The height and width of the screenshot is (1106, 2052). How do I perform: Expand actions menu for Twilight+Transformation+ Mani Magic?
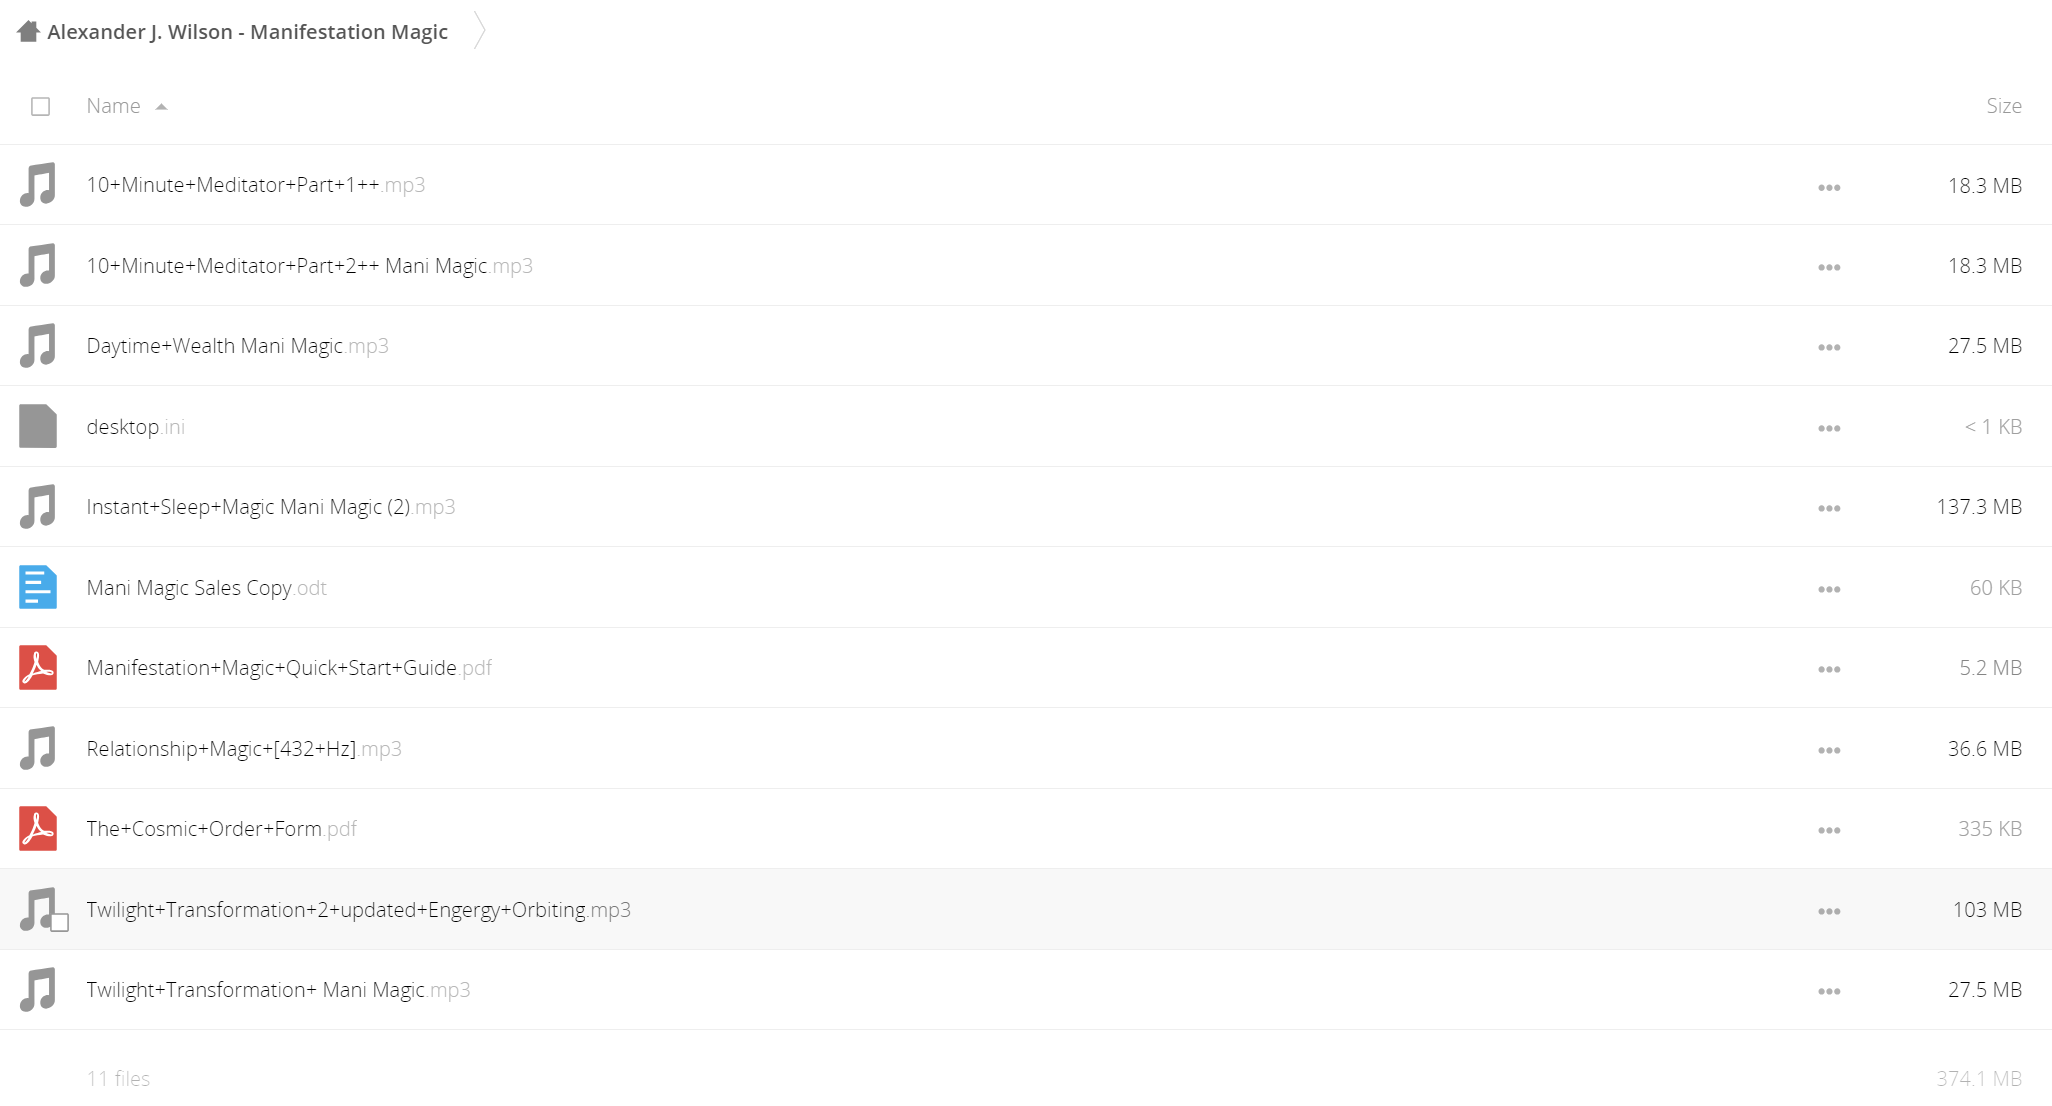point(1829,991)
